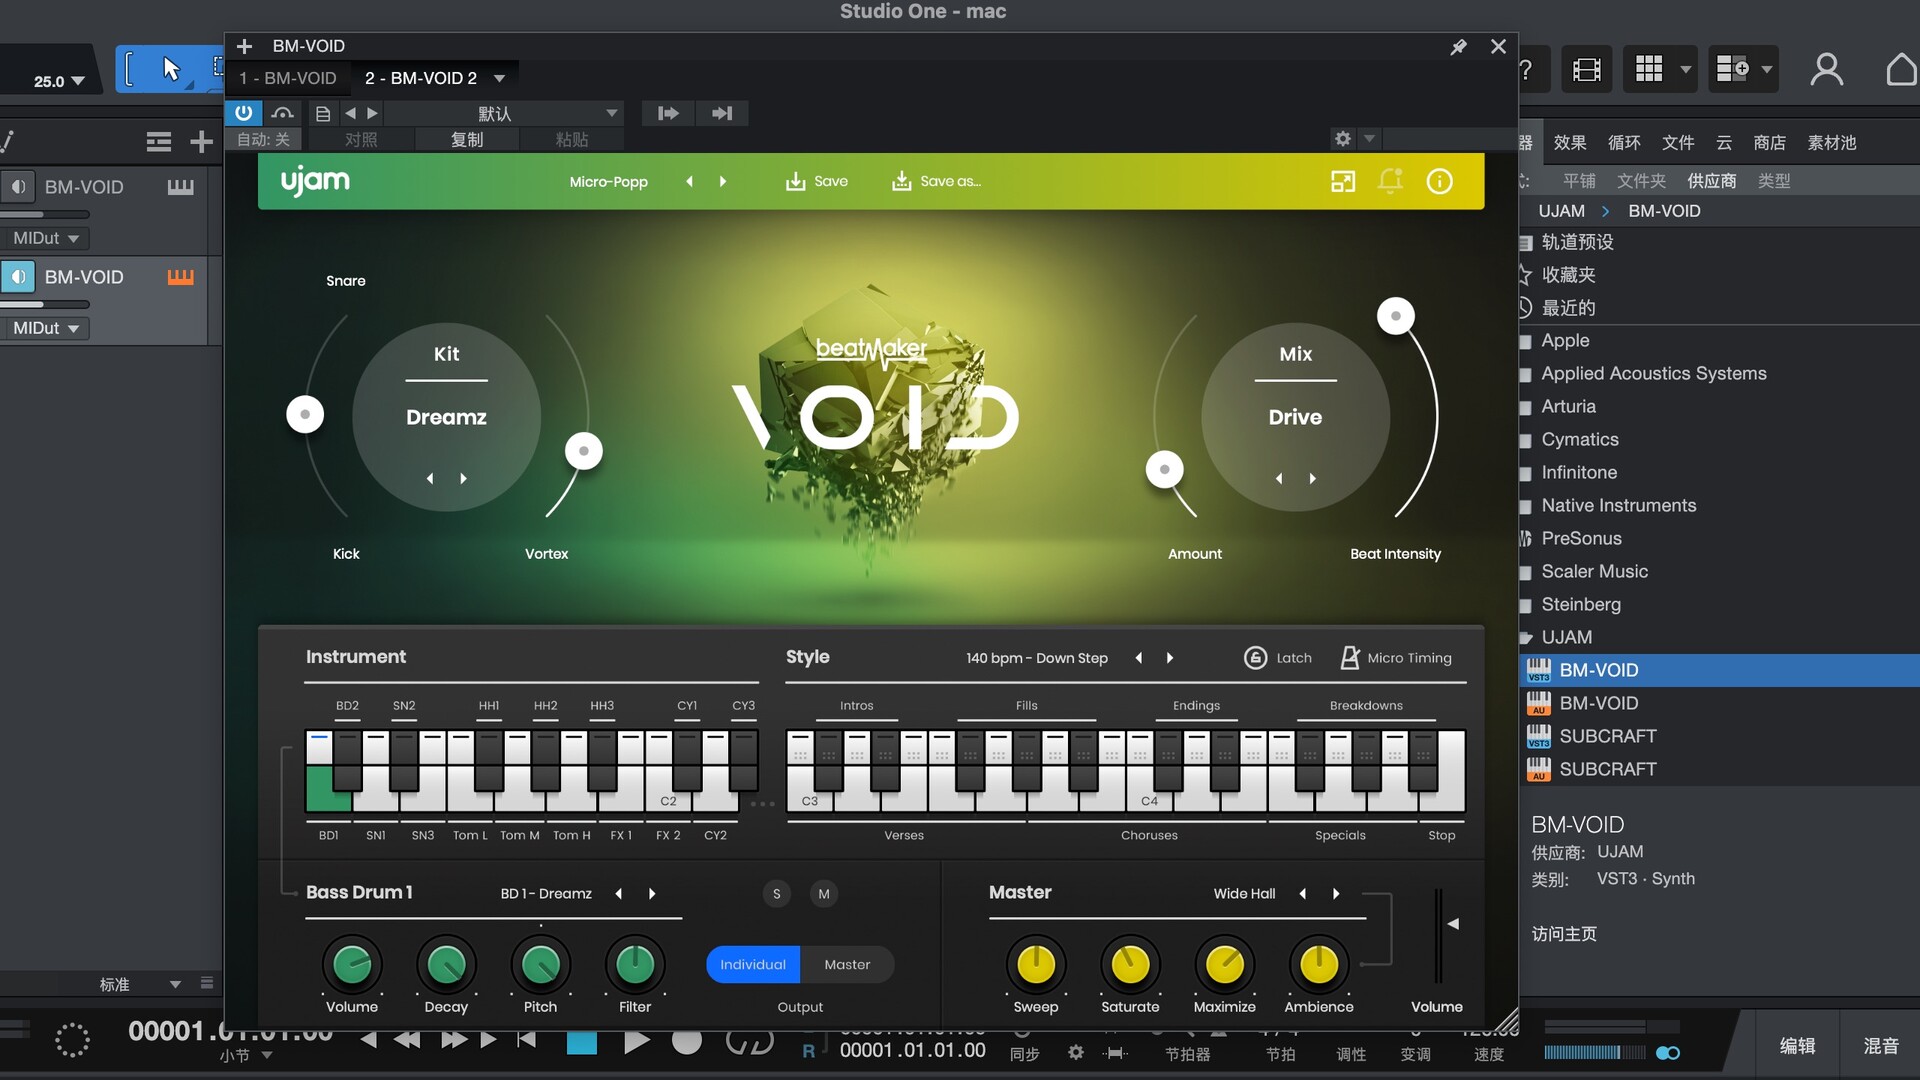Set output to Master
Viewport: 1920px width, 1080px height.
[x=847, y=964]
